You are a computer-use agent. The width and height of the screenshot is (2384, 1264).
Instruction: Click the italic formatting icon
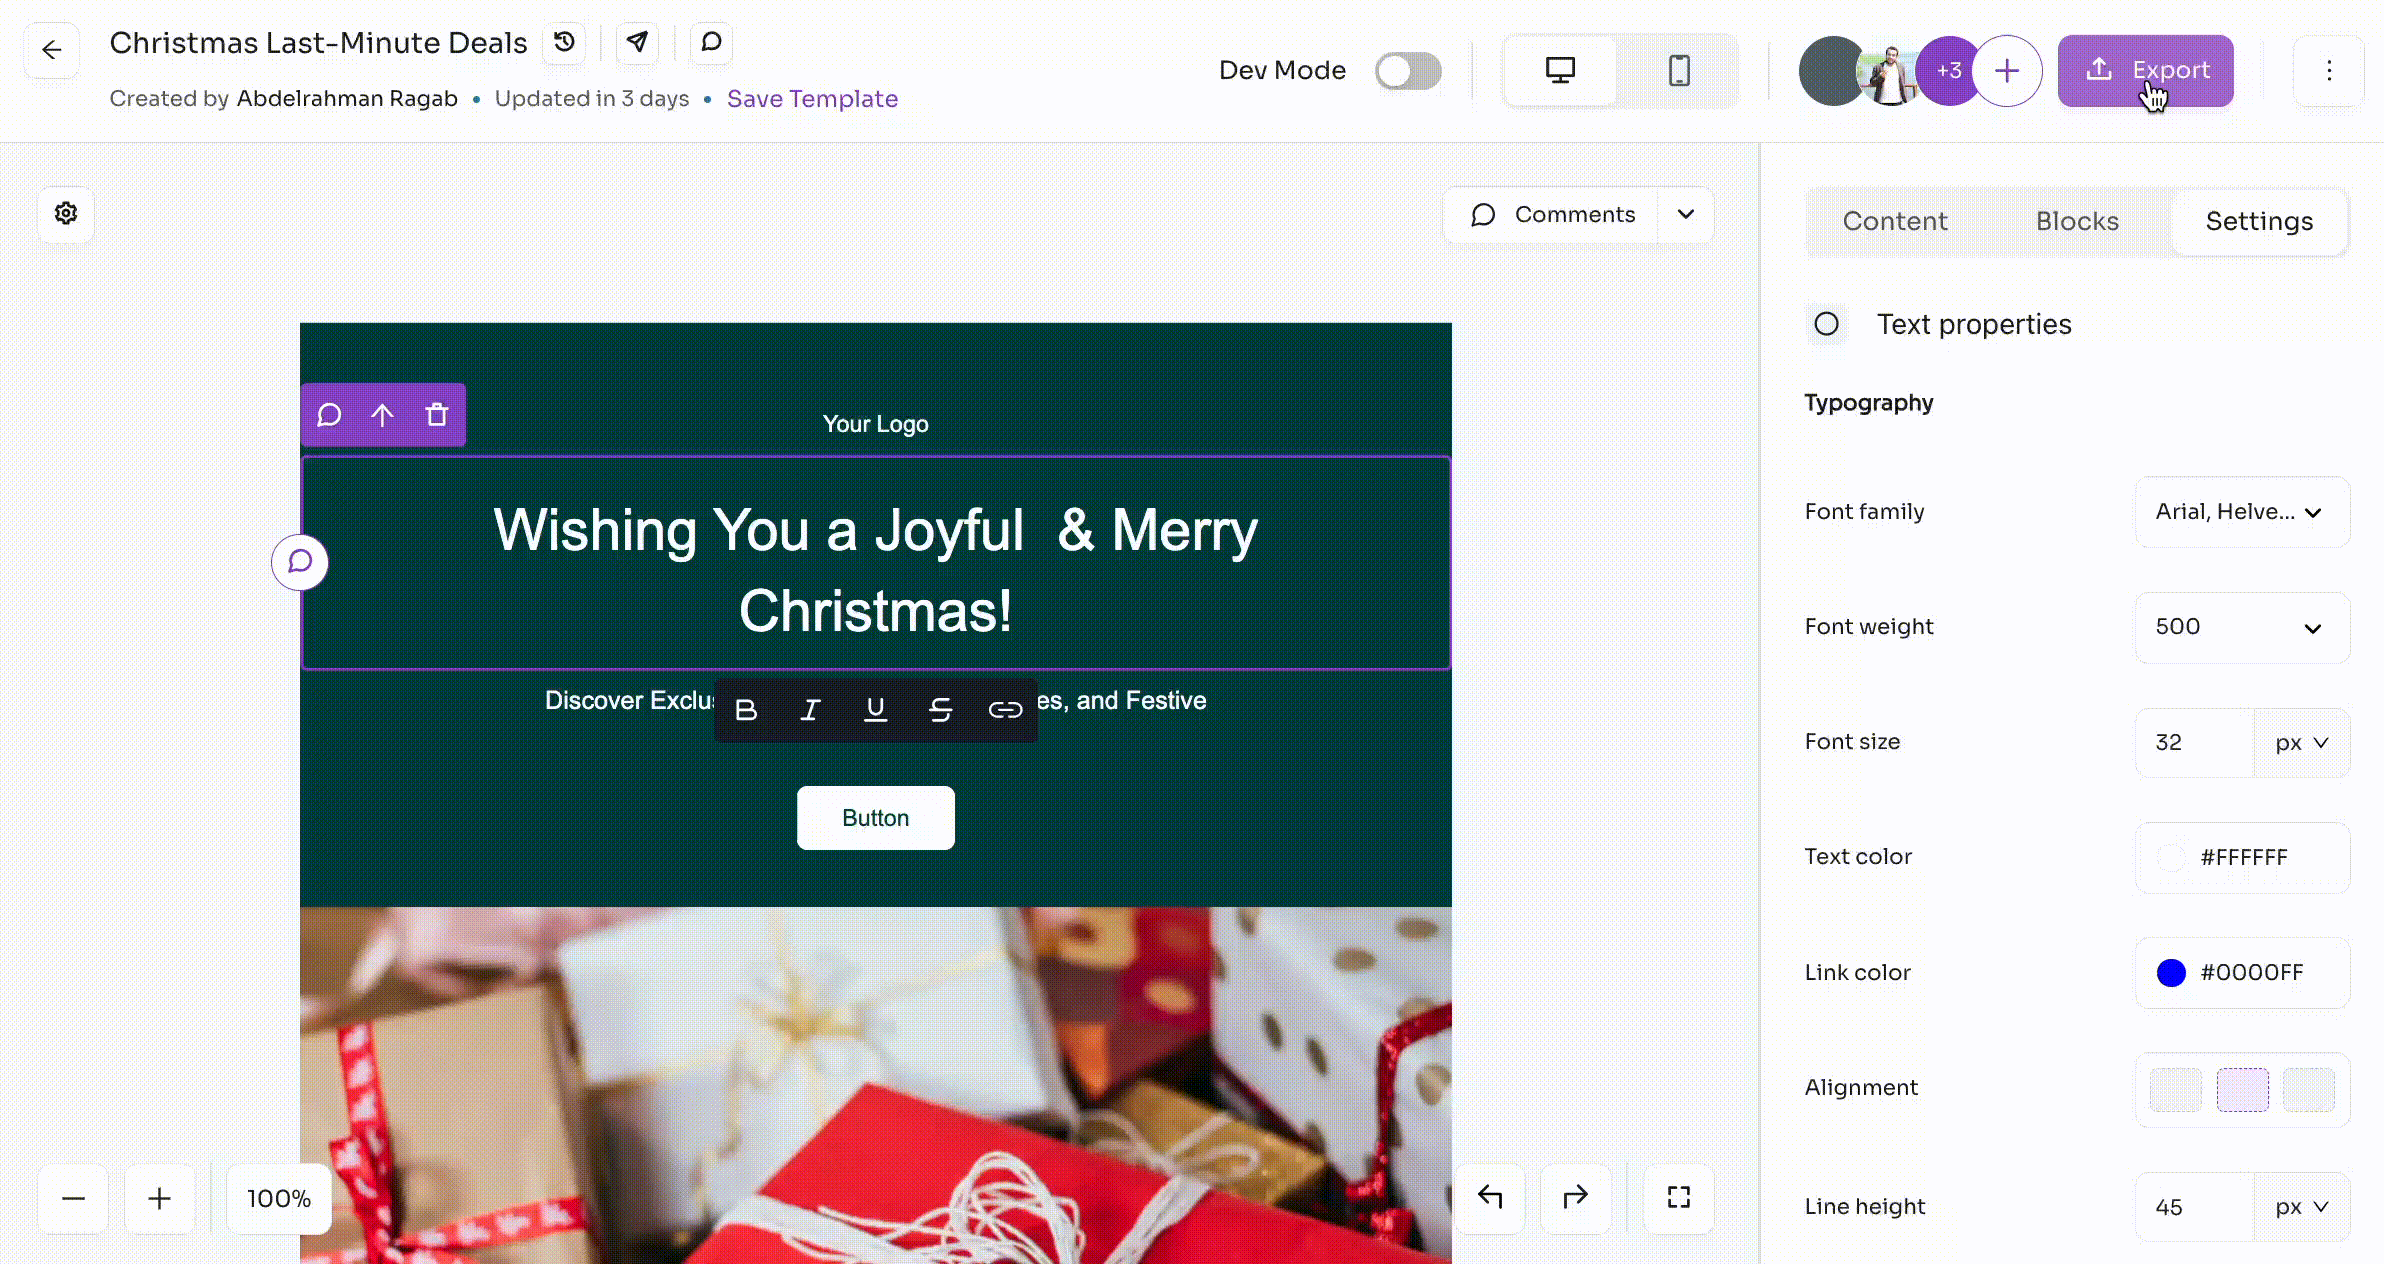coord(810,708)
